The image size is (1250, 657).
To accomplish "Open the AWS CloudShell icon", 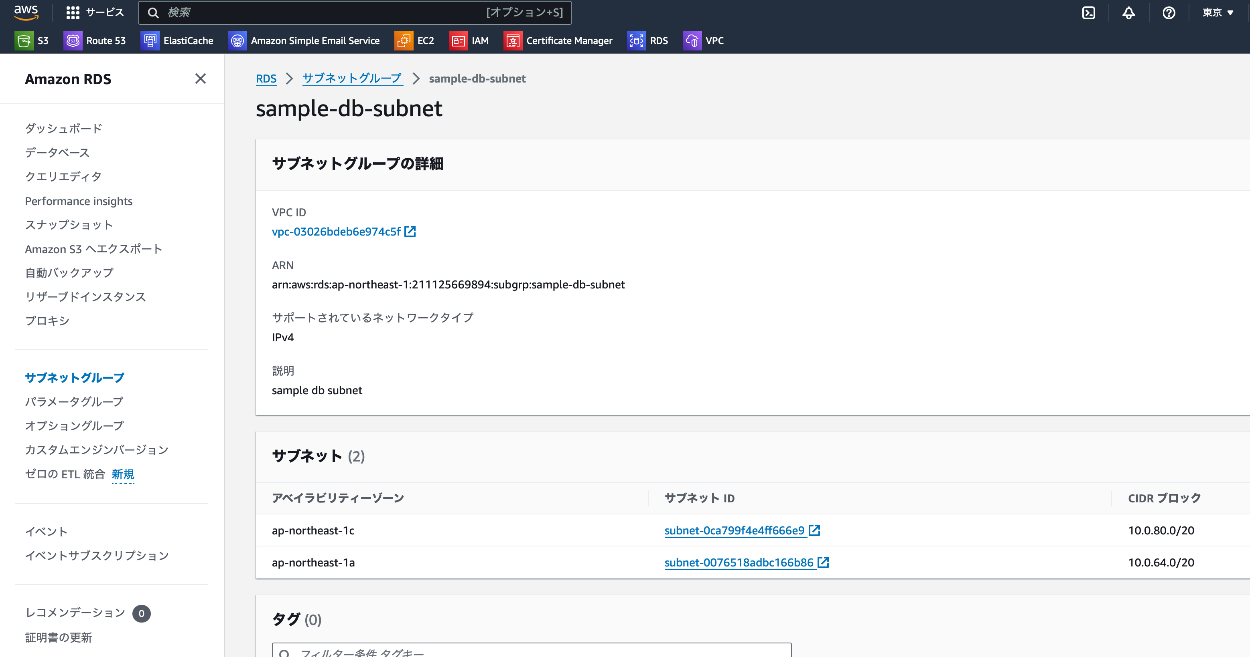I will 1089,13.
